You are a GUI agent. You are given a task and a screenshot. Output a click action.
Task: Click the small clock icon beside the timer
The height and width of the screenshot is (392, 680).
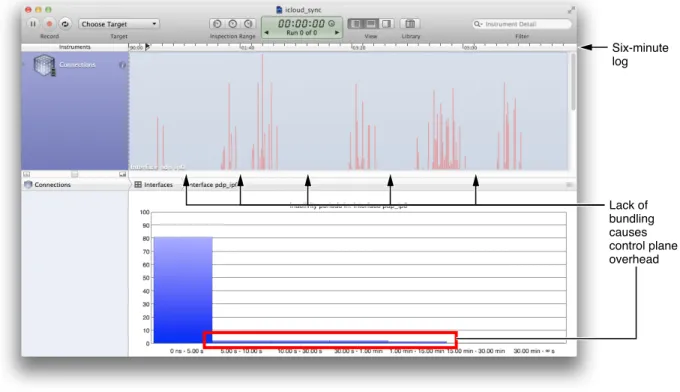click(332, 23)
